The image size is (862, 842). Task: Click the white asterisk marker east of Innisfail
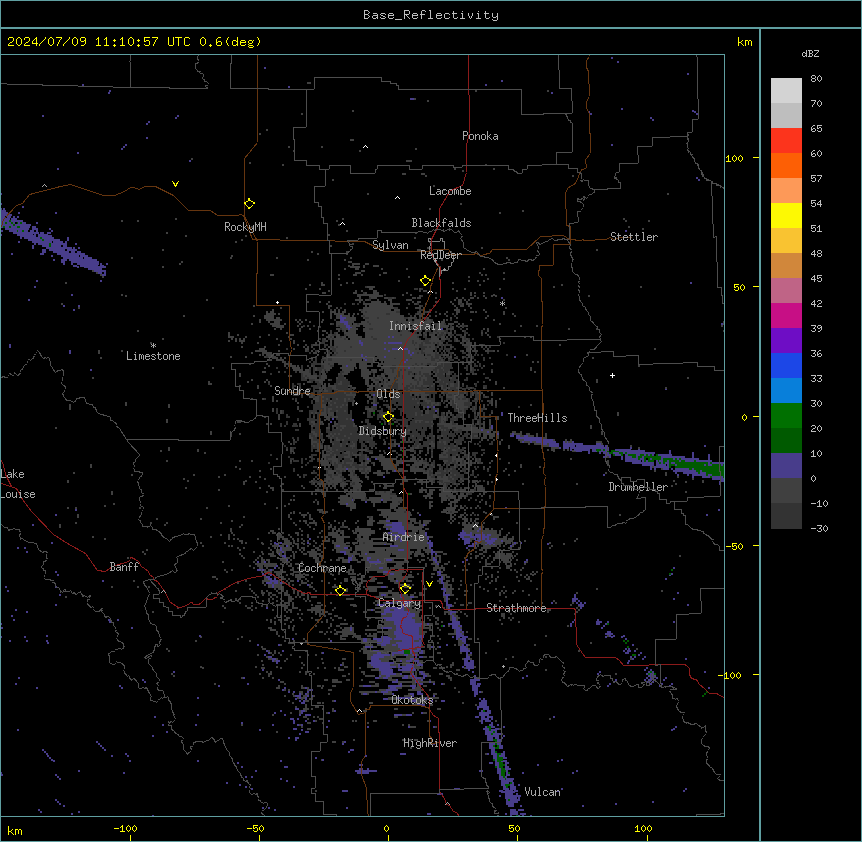coord(502,303)
